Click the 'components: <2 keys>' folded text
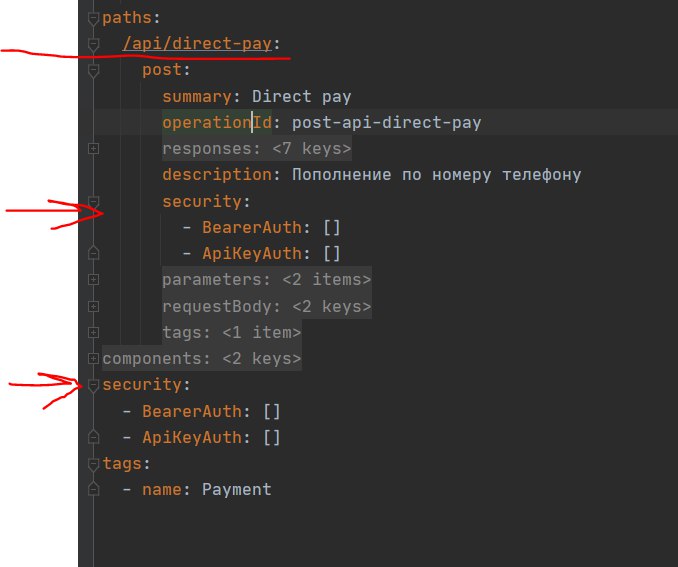The height and width of the screenshot is (567, 678). 202,358
